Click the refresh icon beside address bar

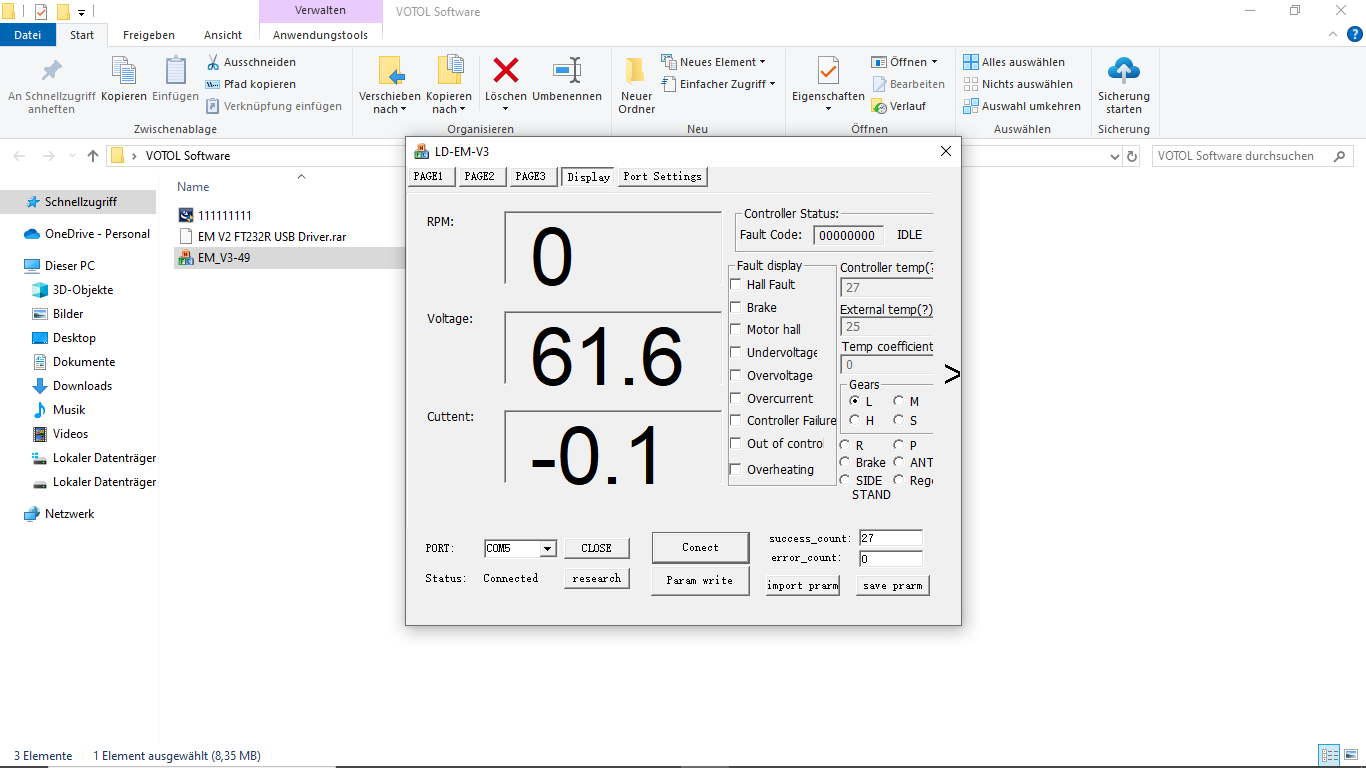[x=1132, y=156]
